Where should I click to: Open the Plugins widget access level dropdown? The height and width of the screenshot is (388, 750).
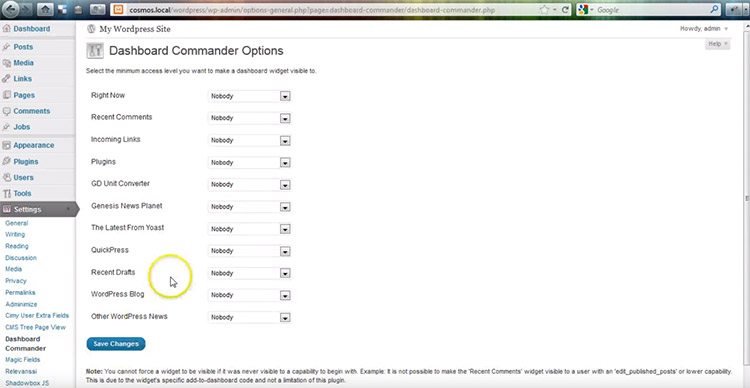click(249, 163)
